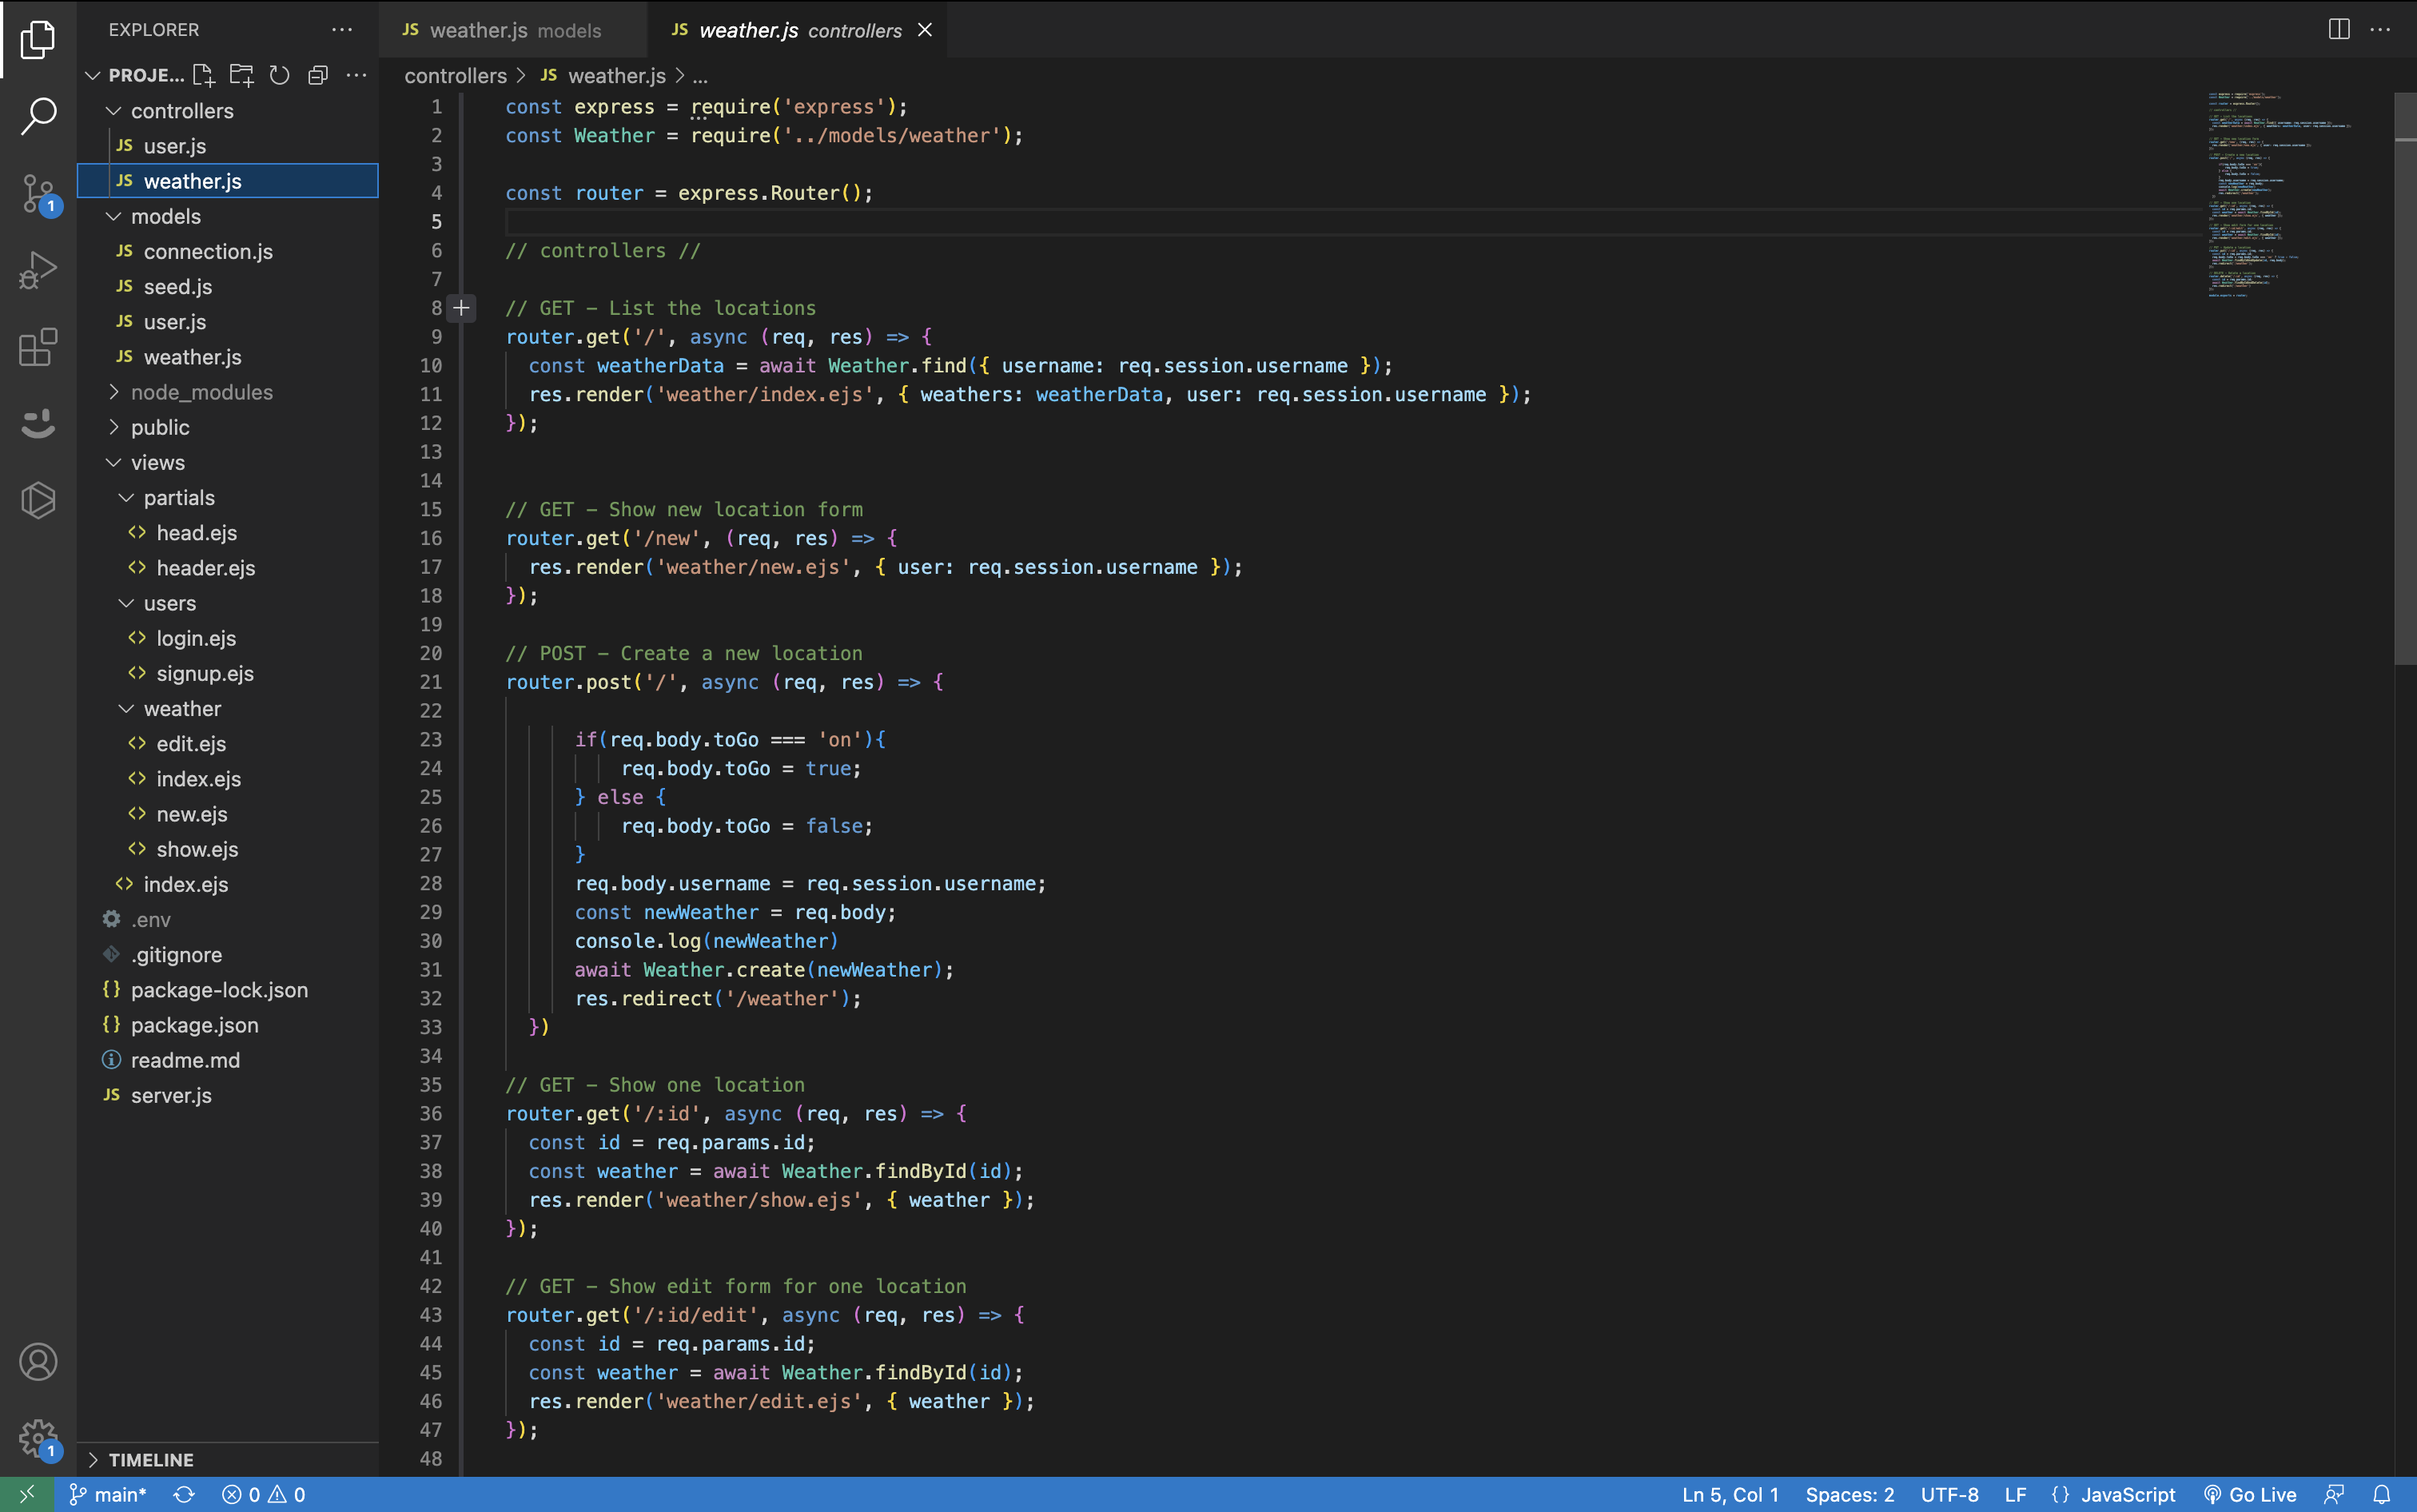
Task: Open Run and Debug view
Action: (x=38, y=270)
